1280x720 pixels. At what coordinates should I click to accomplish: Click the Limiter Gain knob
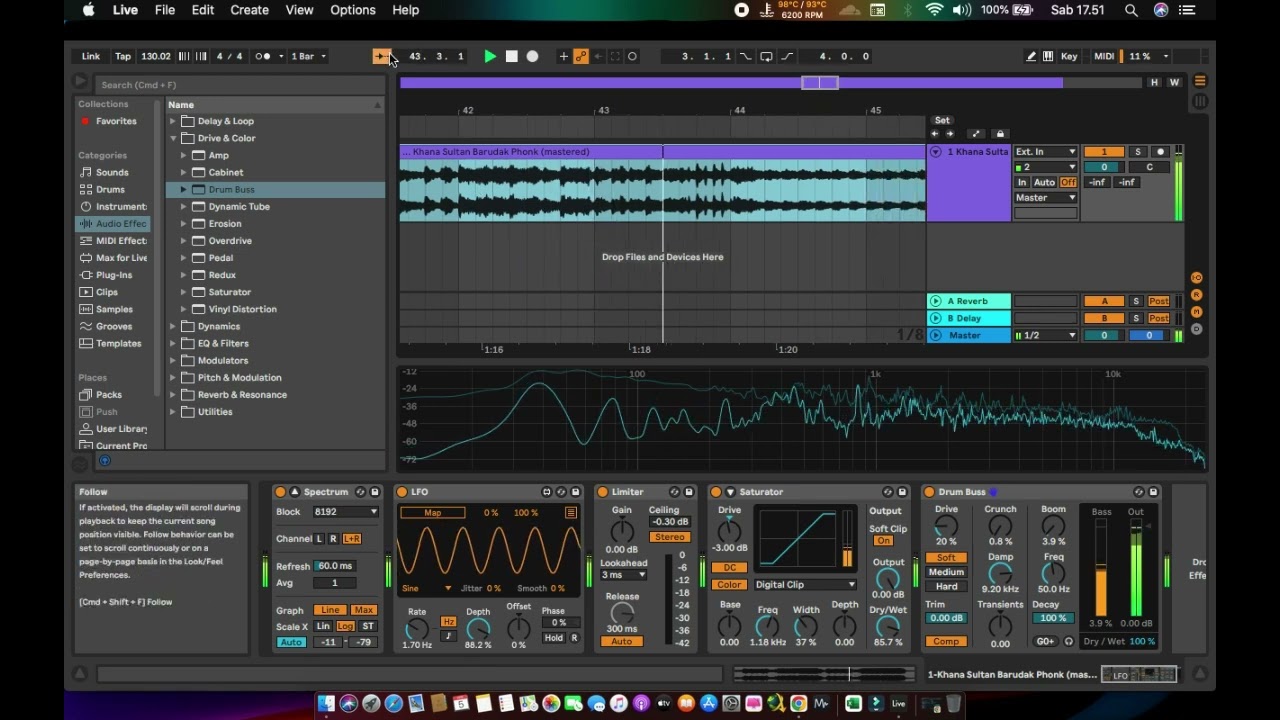coord(622,530)
